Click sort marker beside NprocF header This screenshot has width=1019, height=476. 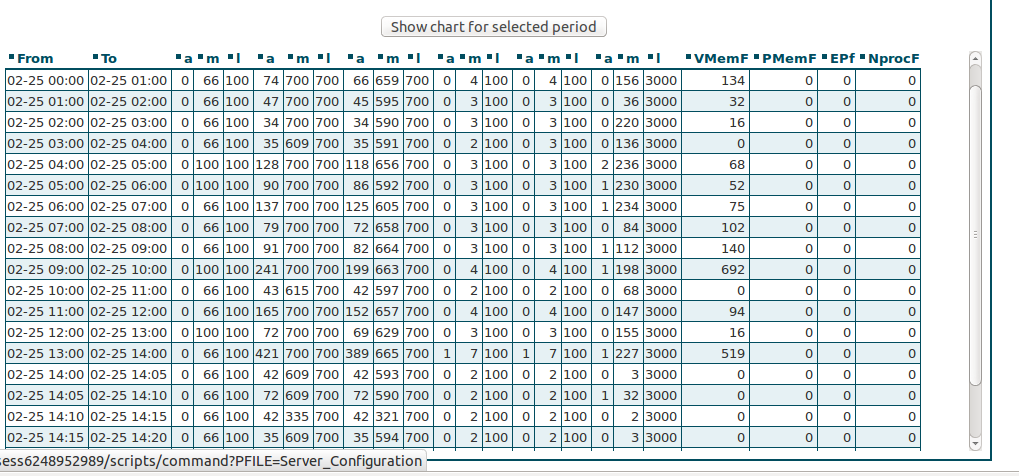862,57
